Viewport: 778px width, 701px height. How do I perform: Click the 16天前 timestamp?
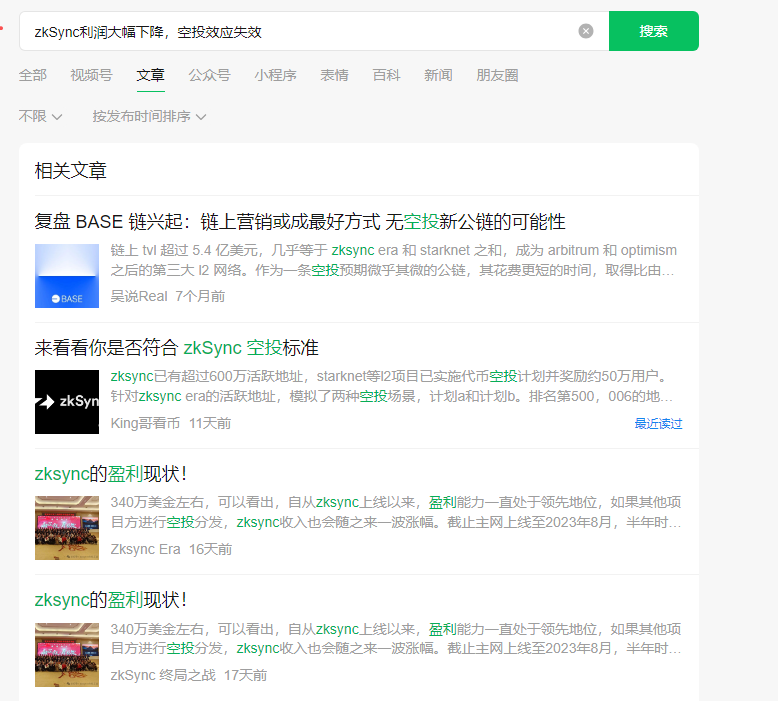210,549
